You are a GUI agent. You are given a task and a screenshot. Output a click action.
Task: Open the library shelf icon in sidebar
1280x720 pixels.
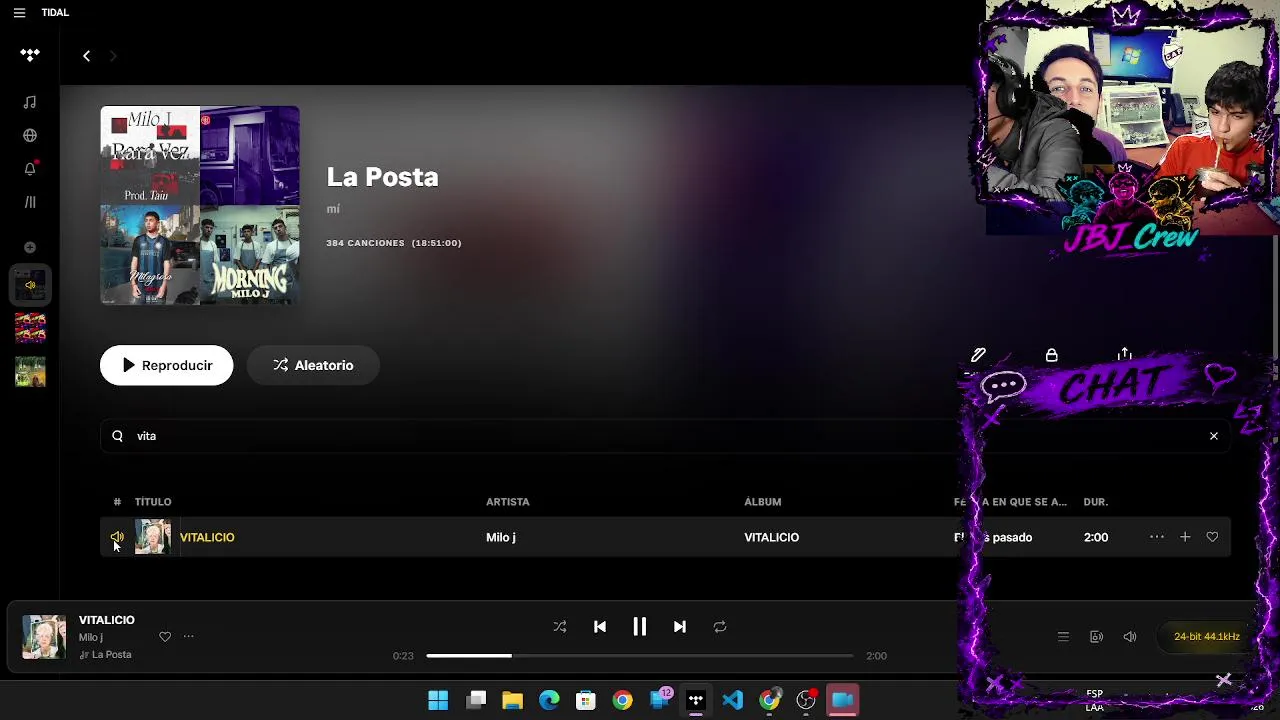pyautogui.click(x=30, y=202)
